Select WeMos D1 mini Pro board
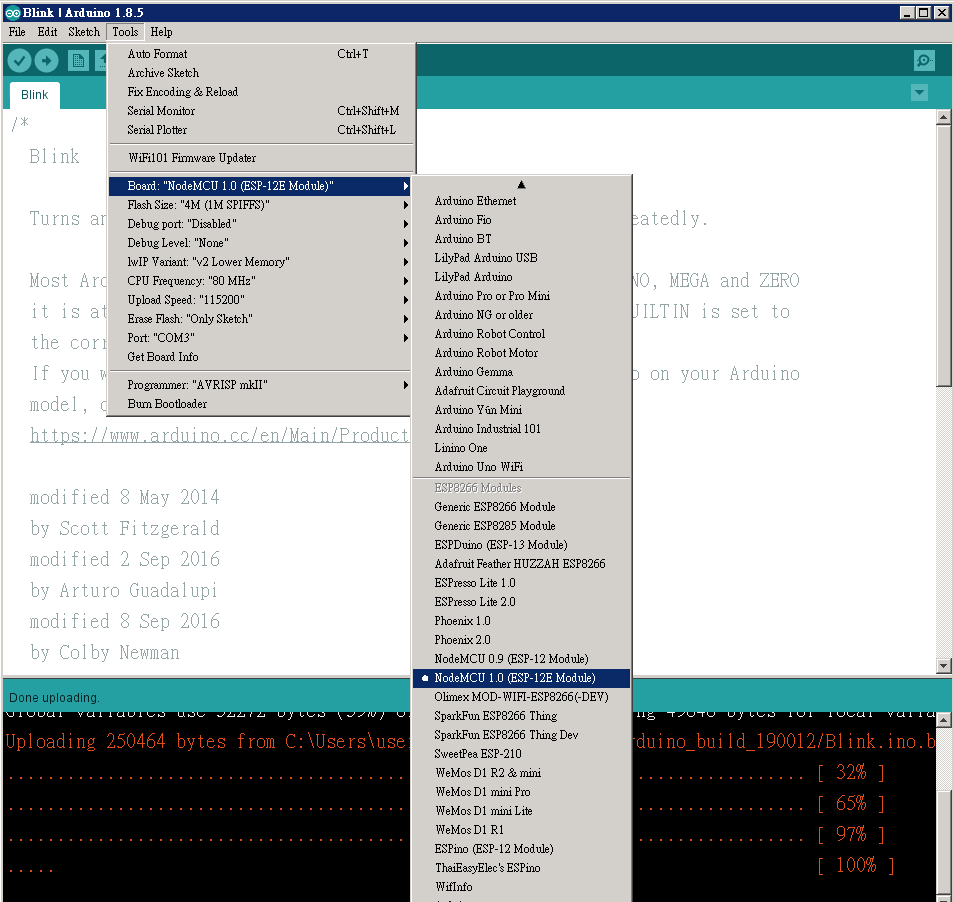954x902 pixels. pos(521,791)
